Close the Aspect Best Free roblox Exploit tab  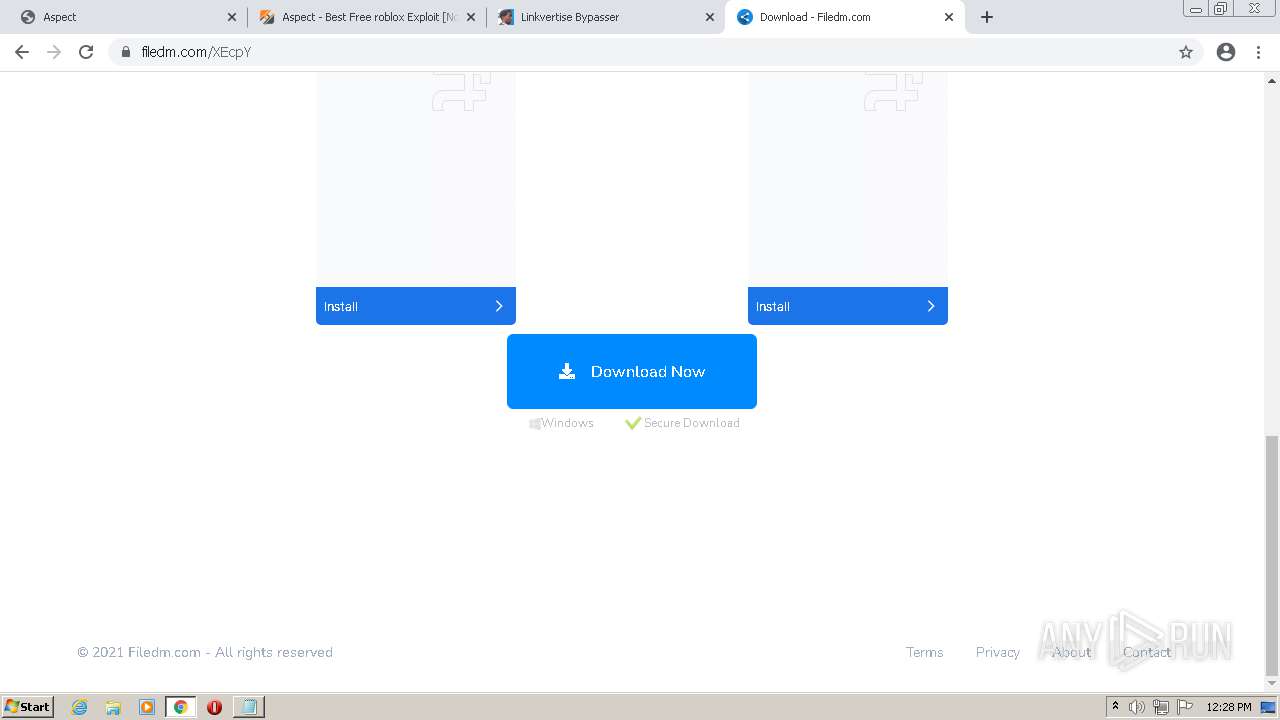[x=471, y=17]
